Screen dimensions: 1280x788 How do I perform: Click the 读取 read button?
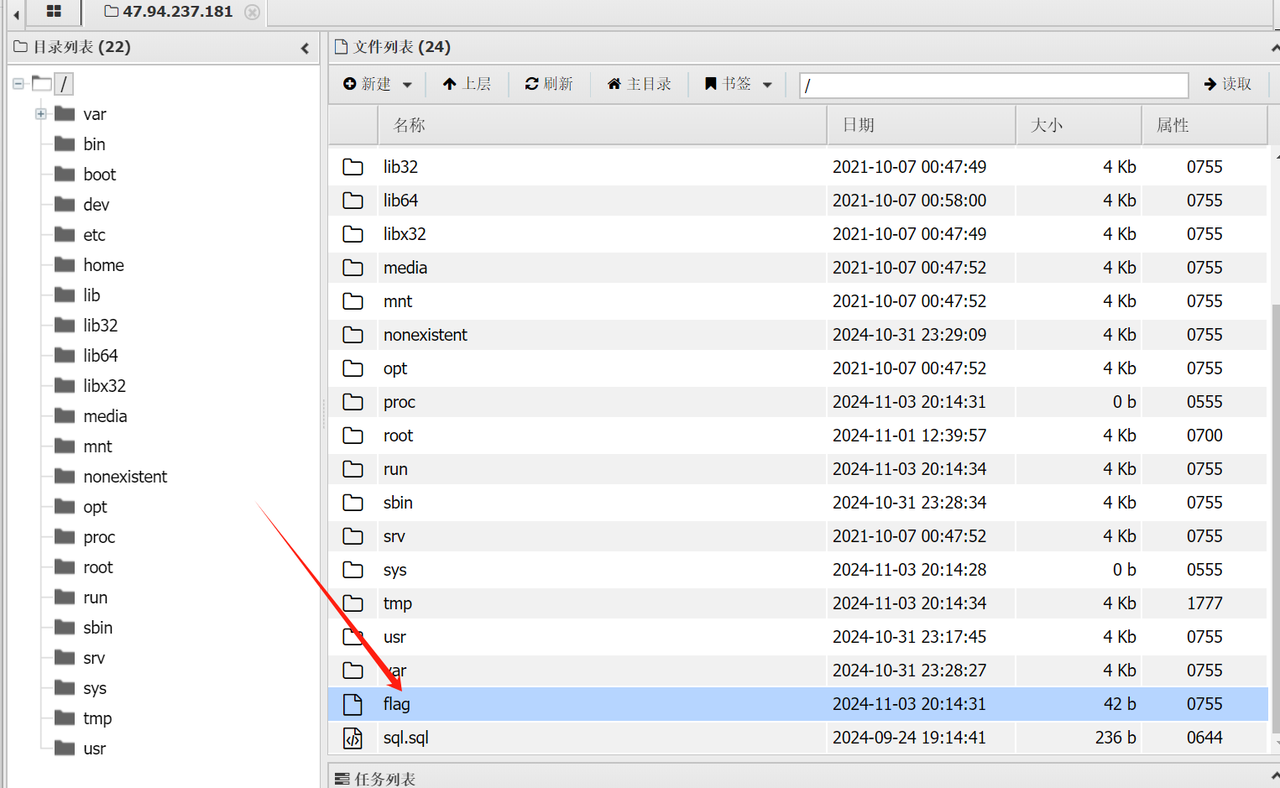[1228, 84]
